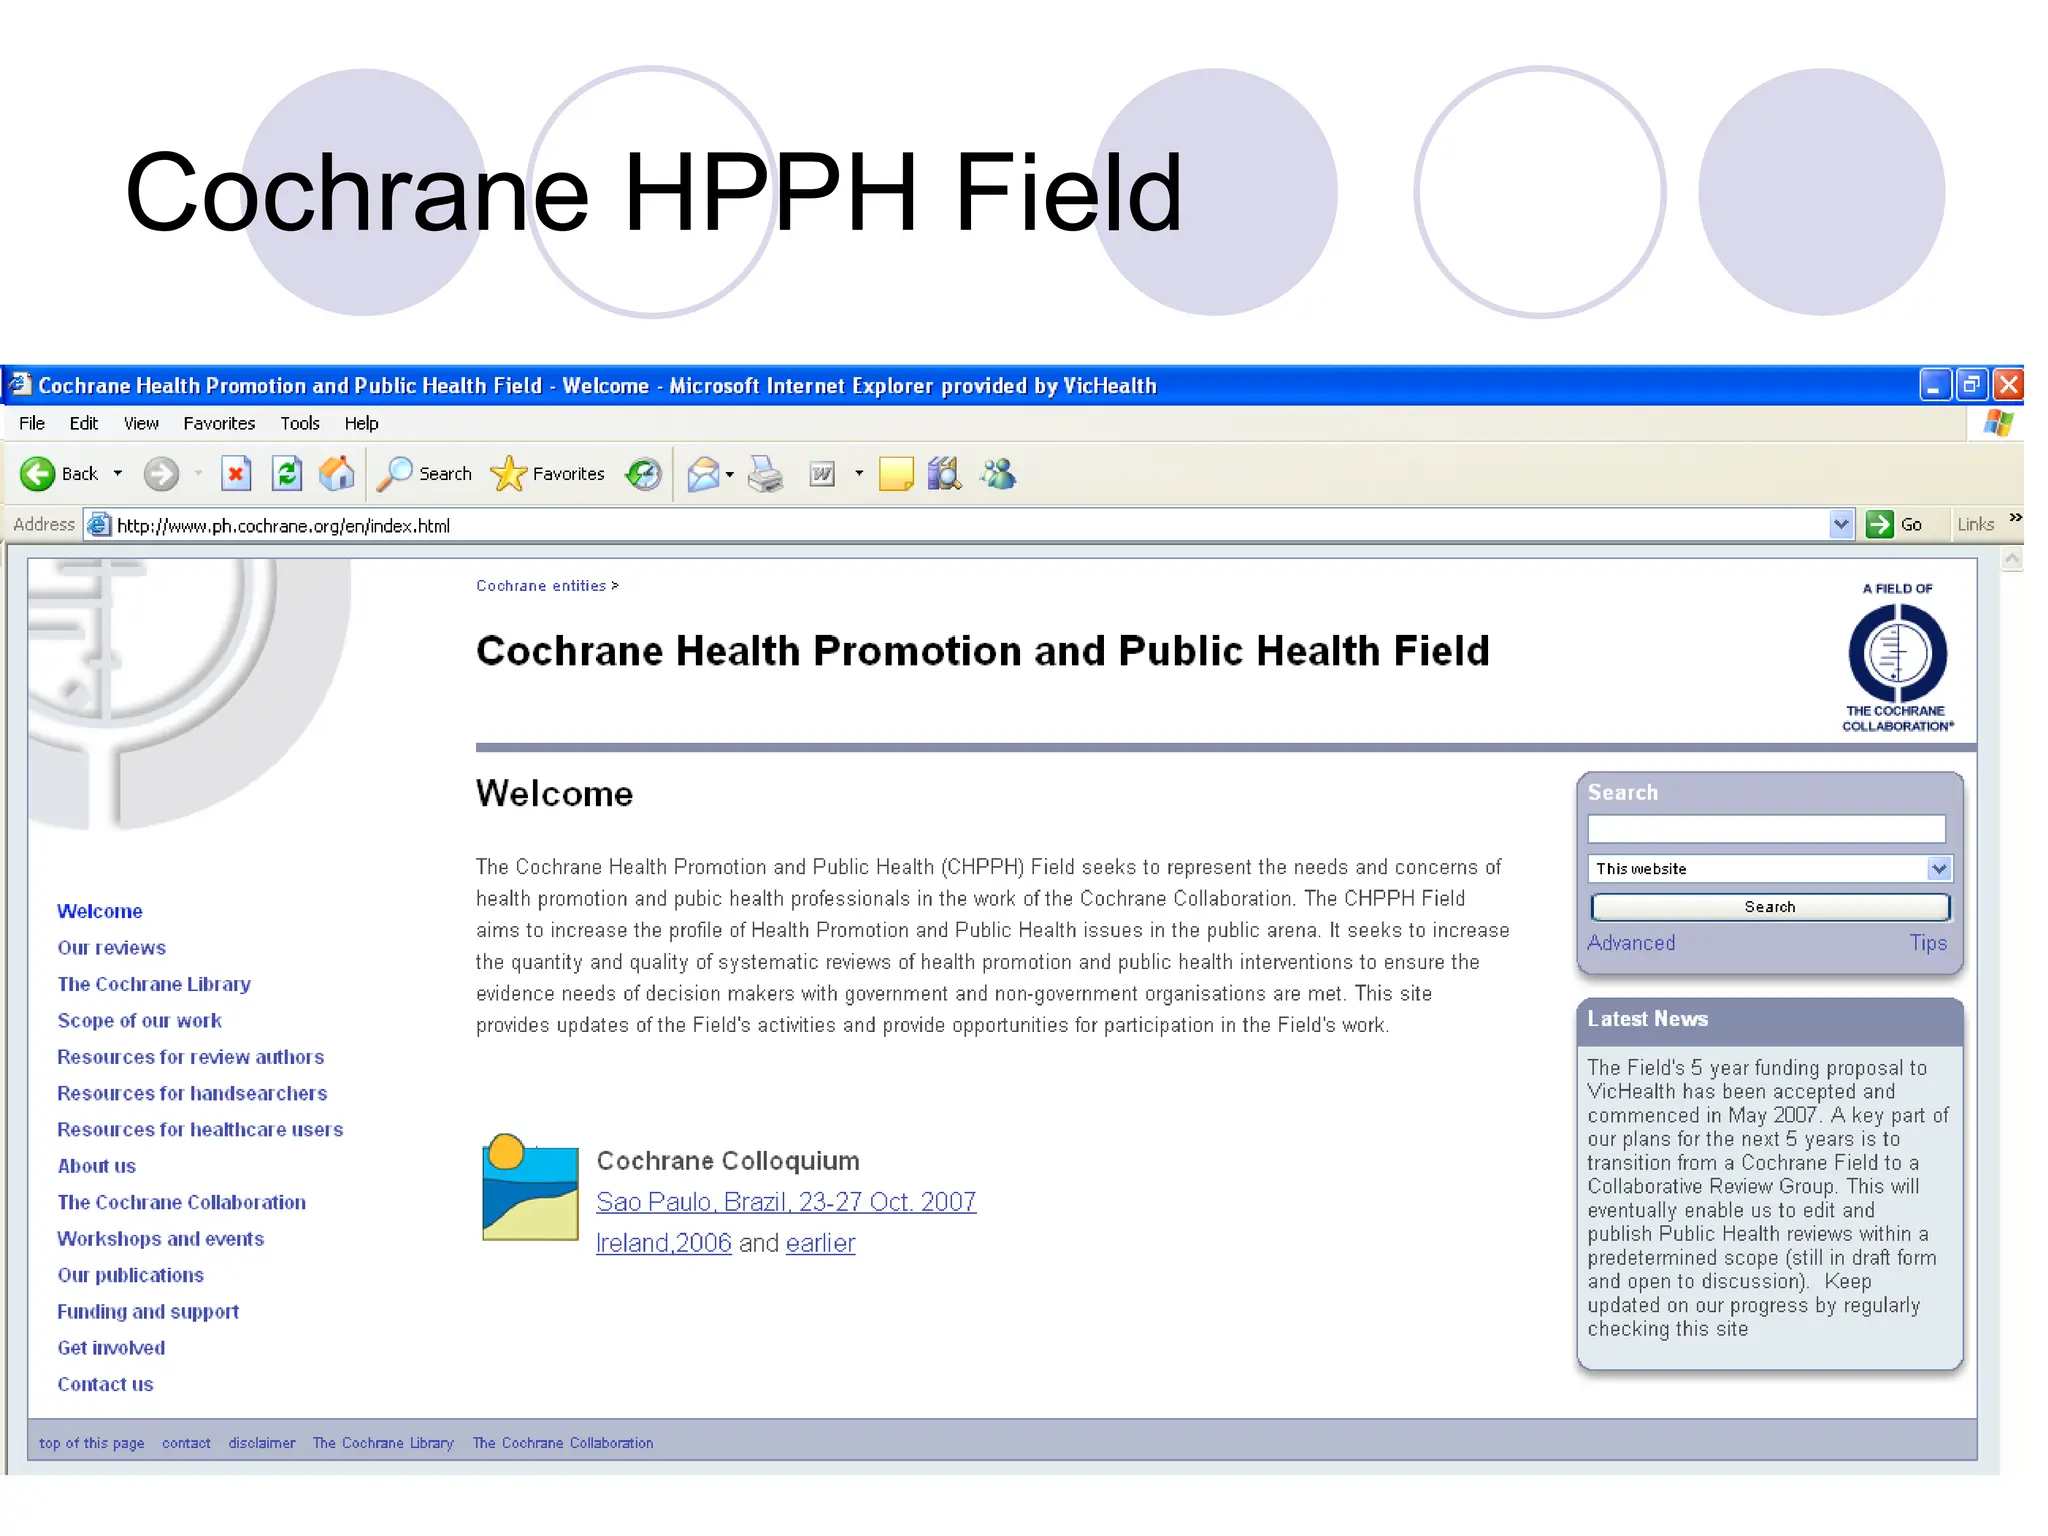
Task: Open the Favorites star button
Action: click(547, 473)
